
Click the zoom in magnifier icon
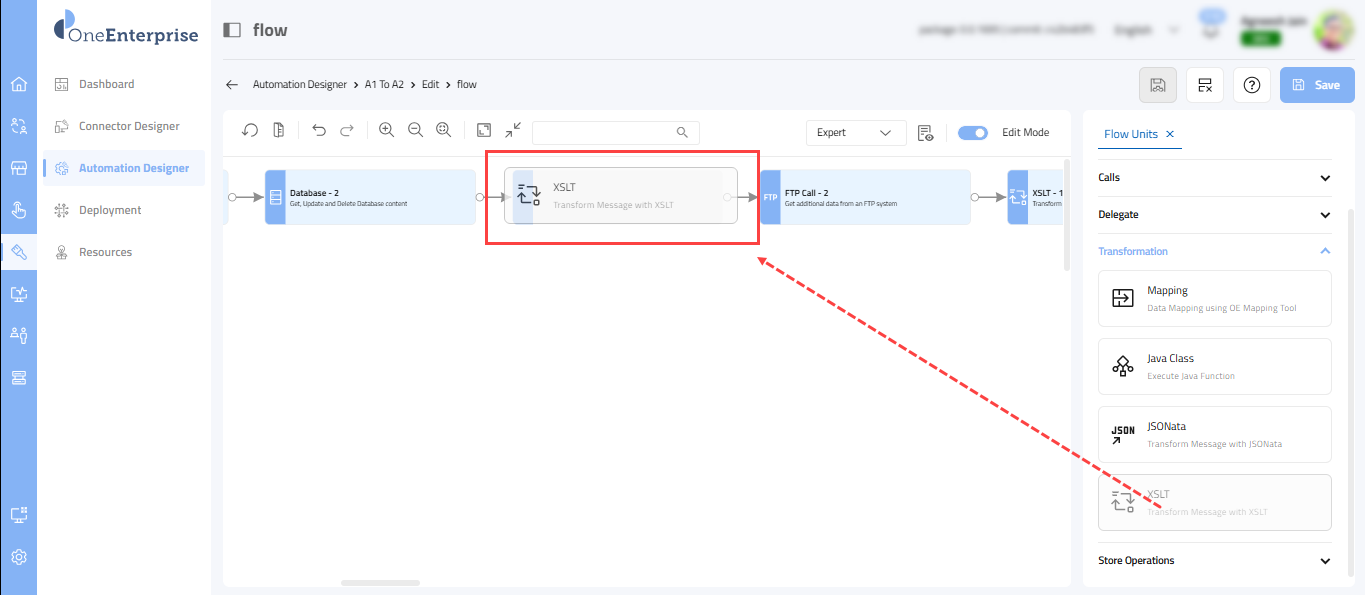pos(386,131)
